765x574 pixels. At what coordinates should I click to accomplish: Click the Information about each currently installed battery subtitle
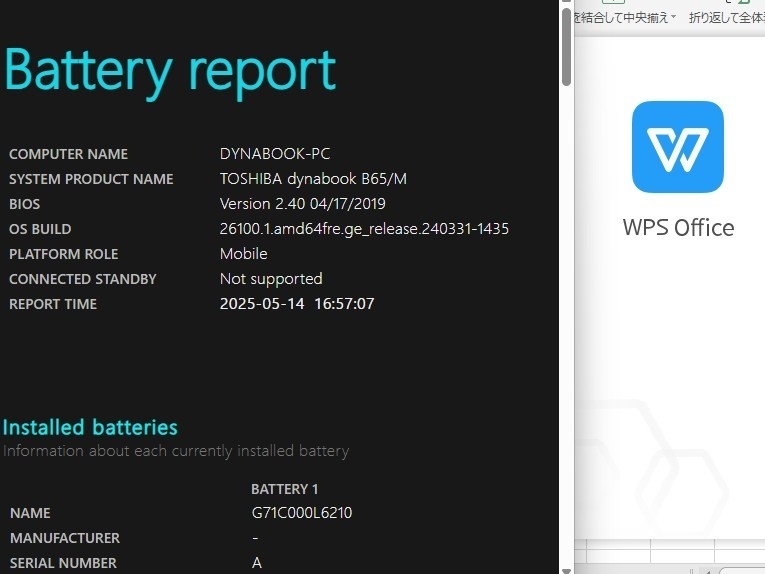point(176,451)
